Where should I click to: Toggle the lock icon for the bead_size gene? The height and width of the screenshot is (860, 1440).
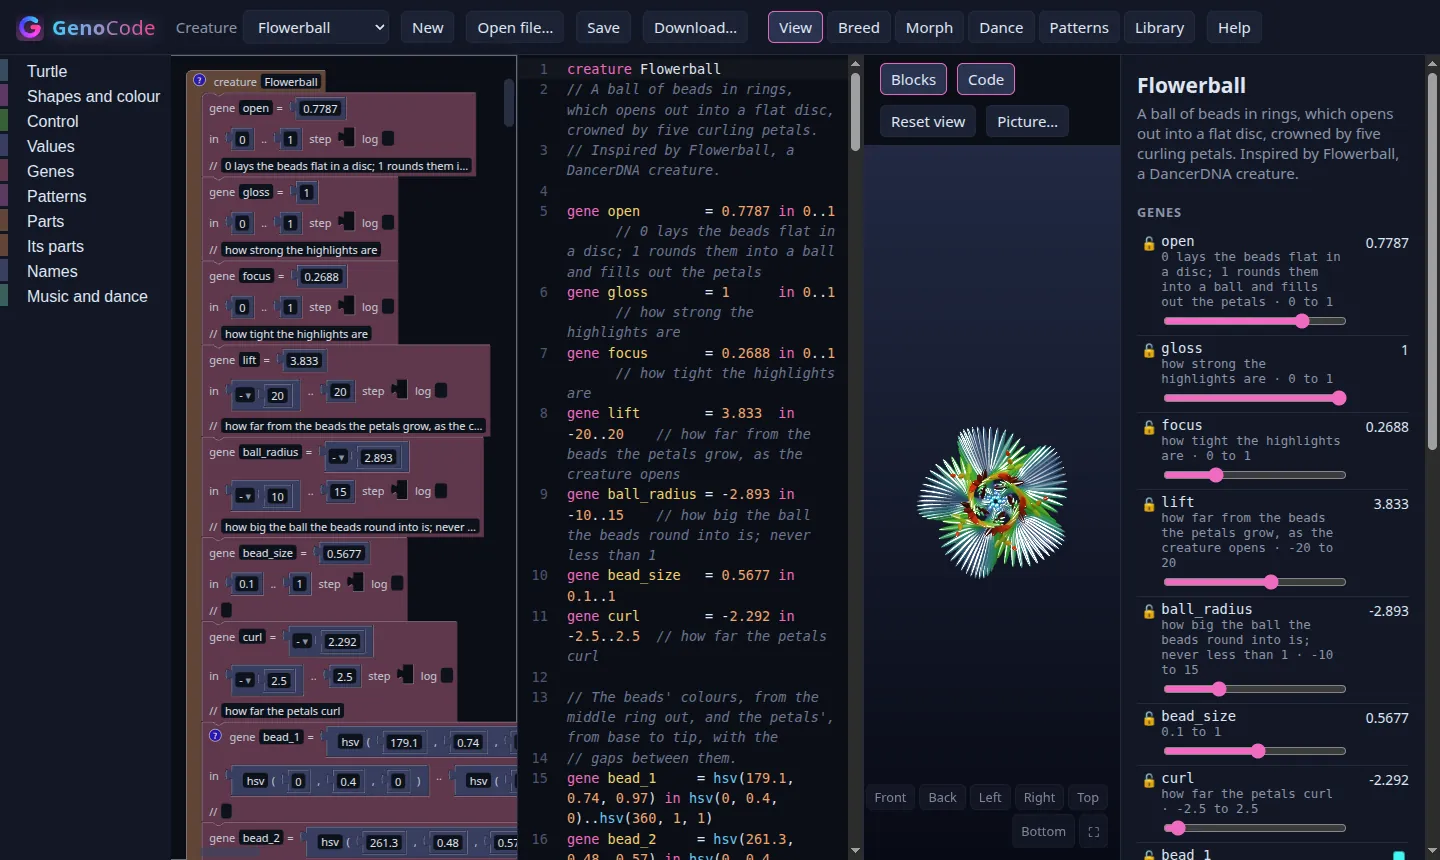1149,718
